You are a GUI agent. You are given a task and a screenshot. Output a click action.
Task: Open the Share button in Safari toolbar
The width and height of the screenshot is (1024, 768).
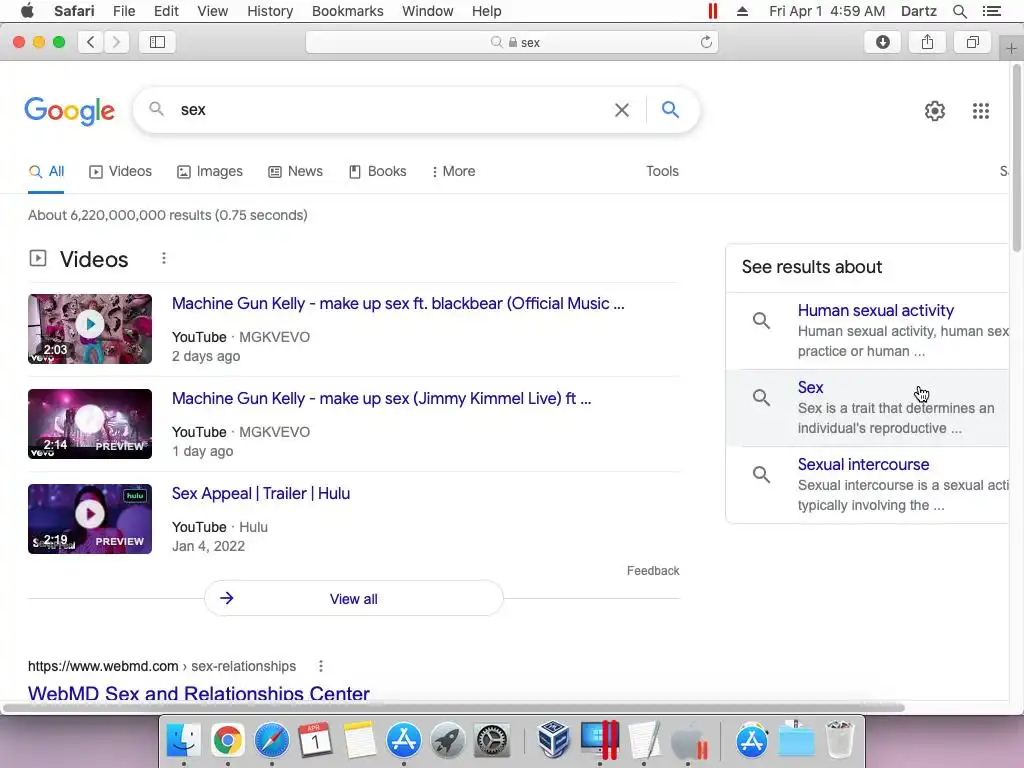(x=927, y=42)
